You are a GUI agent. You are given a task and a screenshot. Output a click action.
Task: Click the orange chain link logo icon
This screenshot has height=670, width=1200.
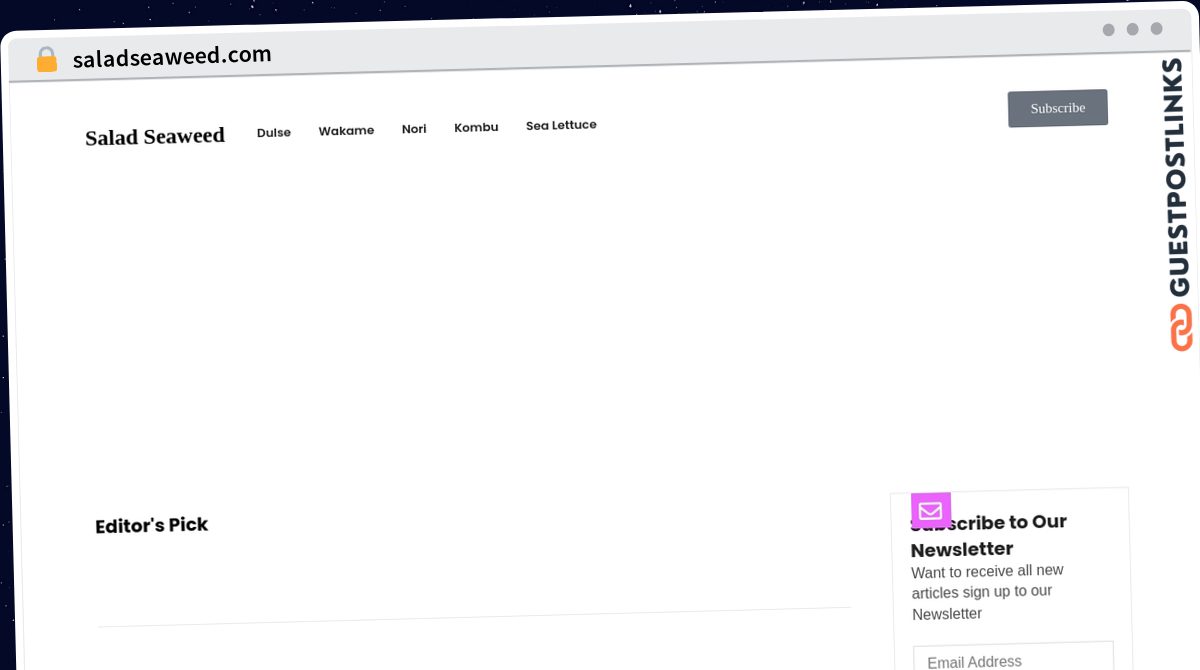click(x=1181, y=327)
